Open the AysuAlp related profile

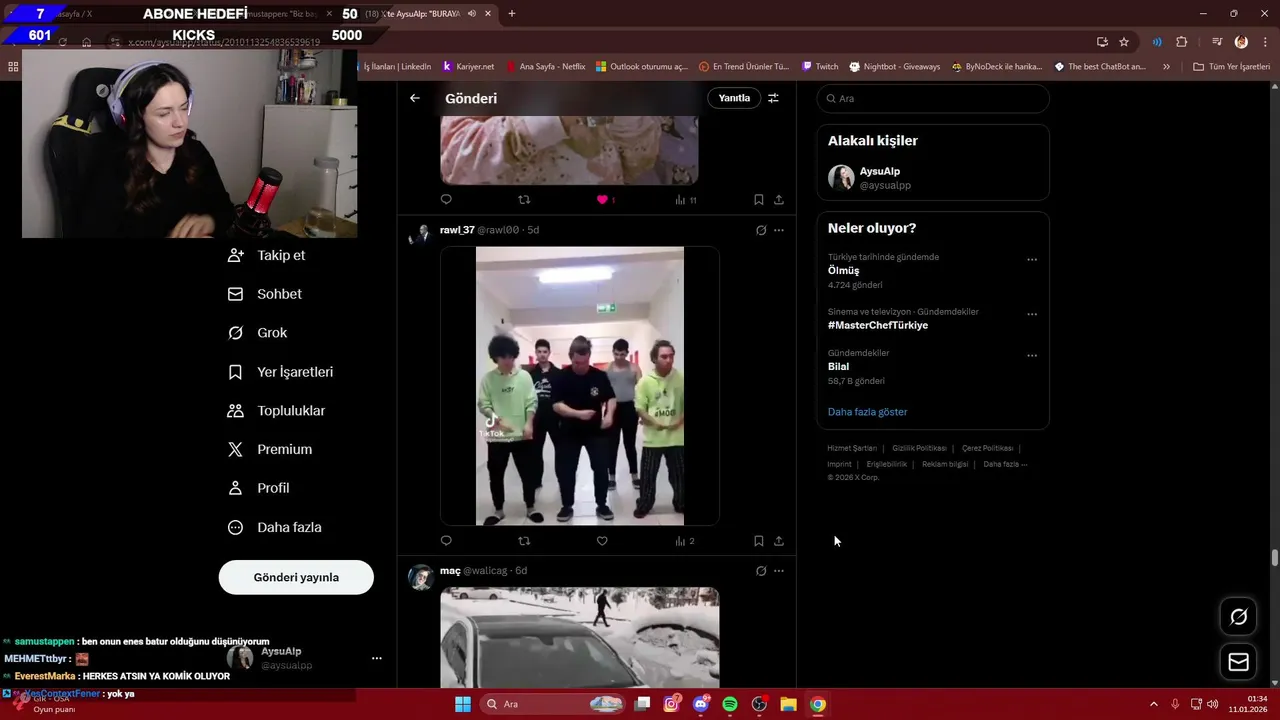click(933, 178)
